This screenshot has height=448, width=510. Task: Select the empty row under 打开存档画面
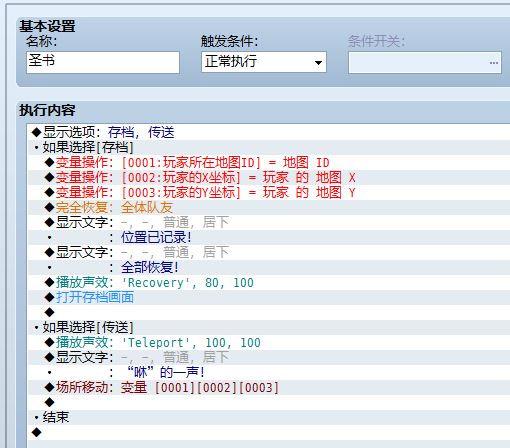click(x=269, y=312)
